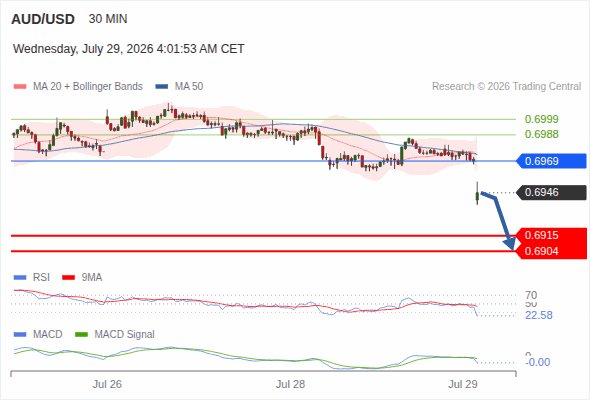Click the MA 50 blue legend swatch
Image resolution: width=590 pixels, height=400 pixels.
pos(161,87)
